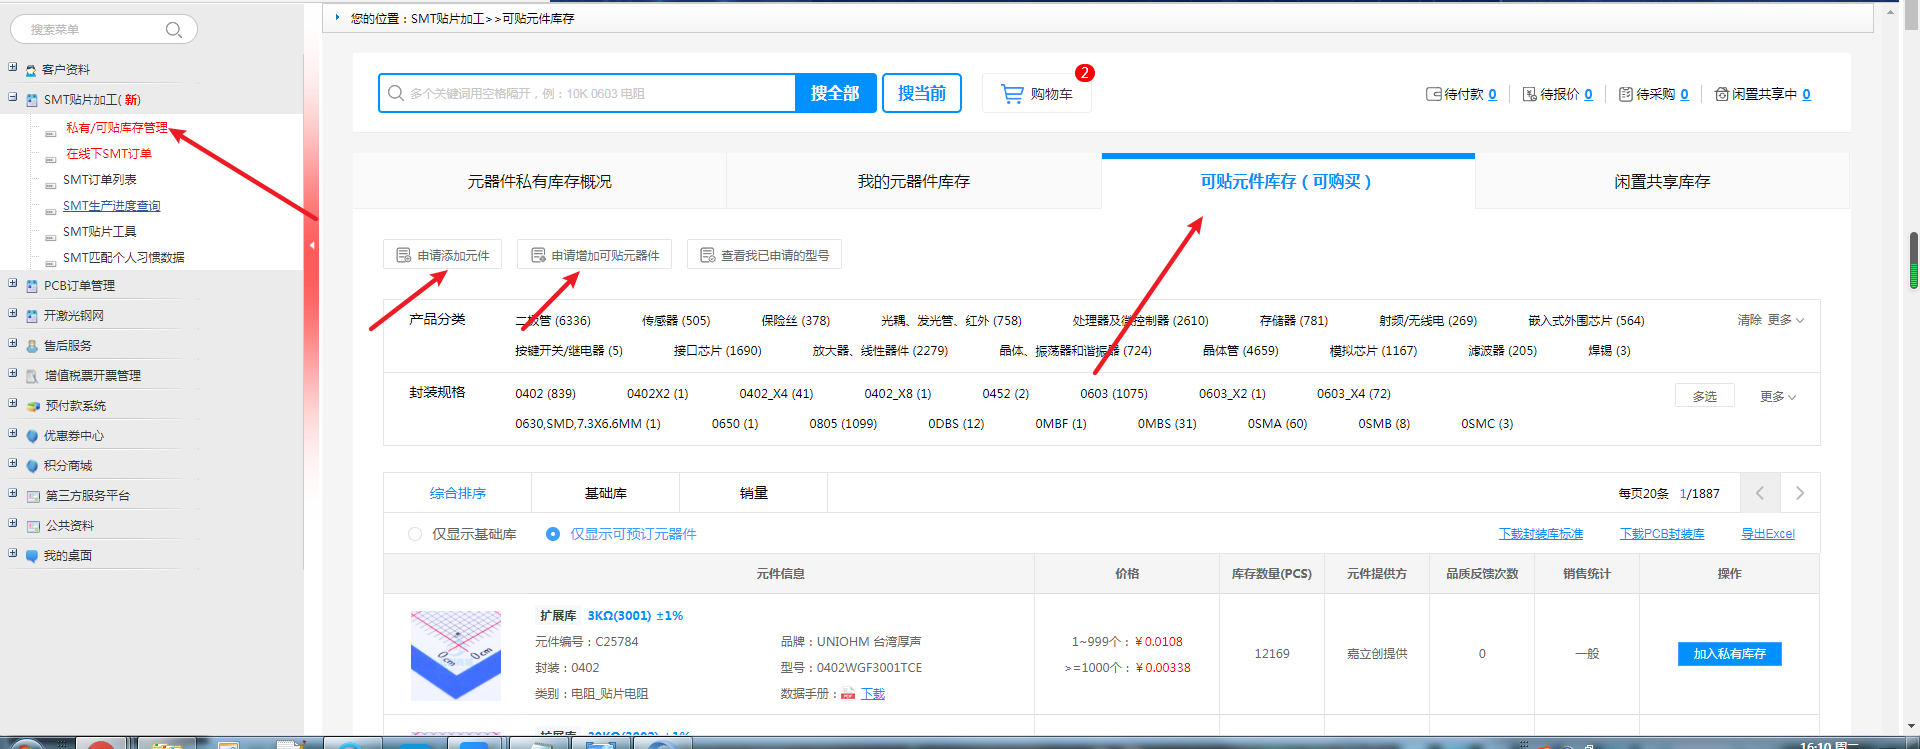Click 多选 for package multi-select
This screenshot has height=749, width=1920.
coord(1704,396)
